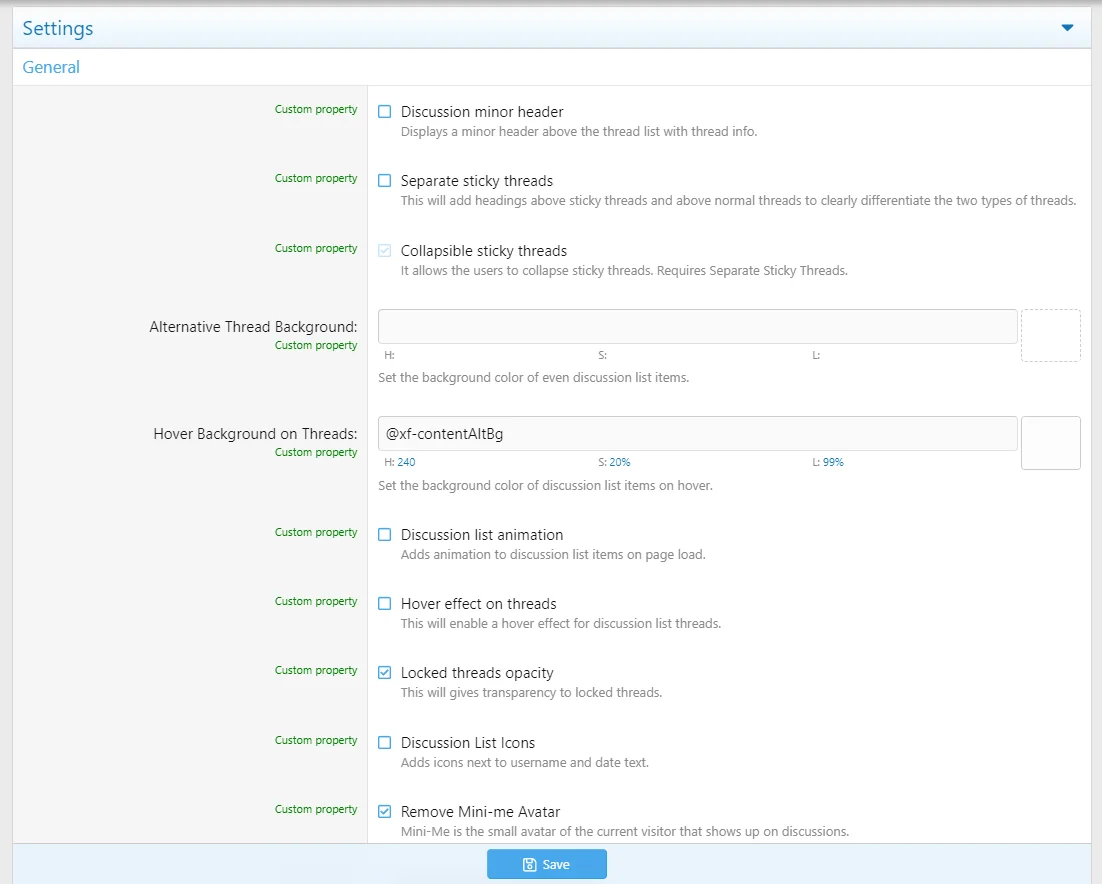This screenshot has width=1102, height=884.
Task: Uncheck Locked threads opacity
Action: 385,673
